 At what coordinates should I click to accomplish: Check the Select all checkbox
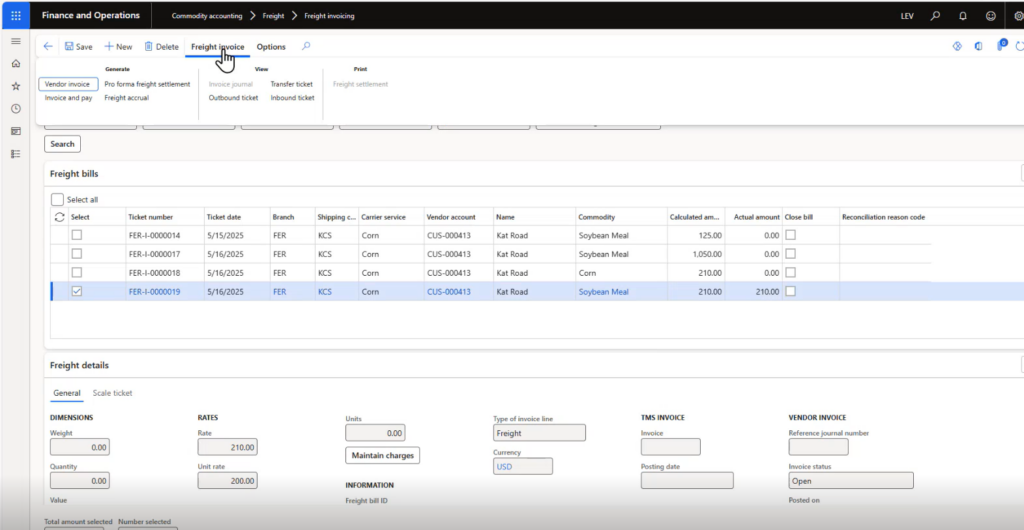pyautogui.click(x=57, y=200)
